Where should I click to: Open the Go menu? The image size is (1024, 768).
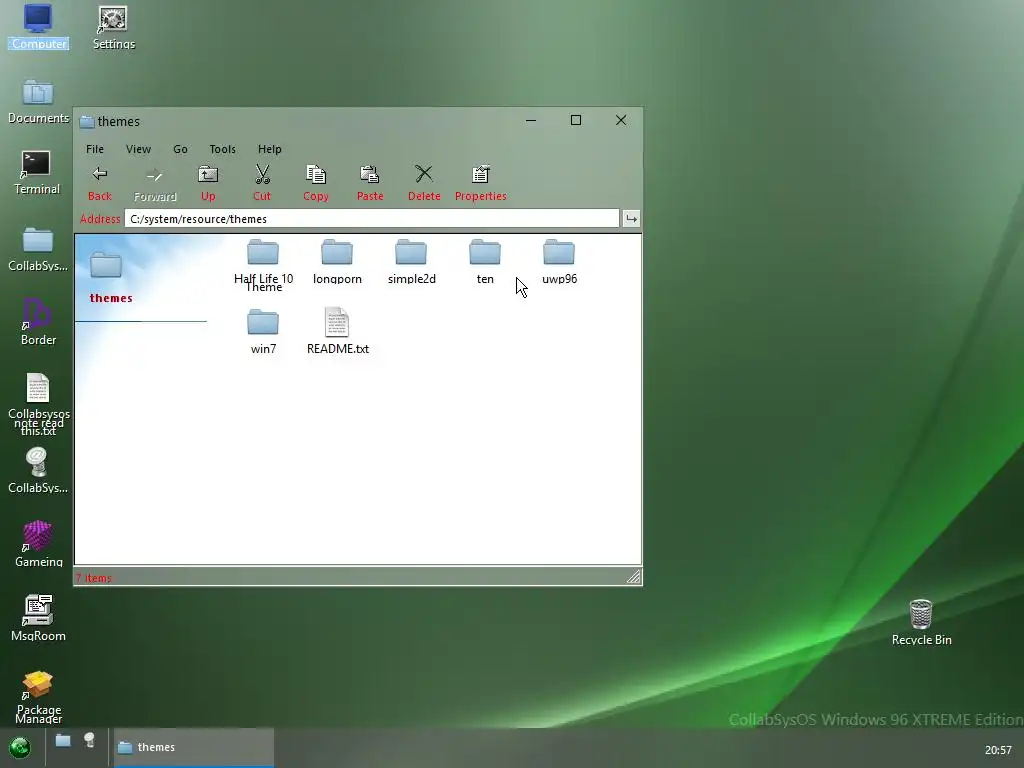180,149
